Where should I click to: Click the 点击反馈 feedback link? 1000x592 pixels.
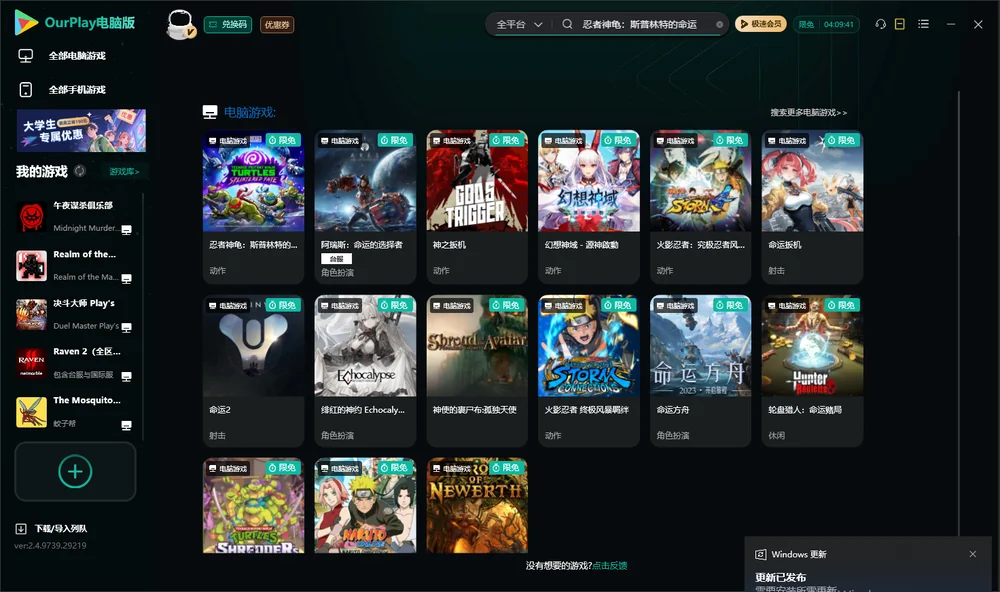point(610,565)
